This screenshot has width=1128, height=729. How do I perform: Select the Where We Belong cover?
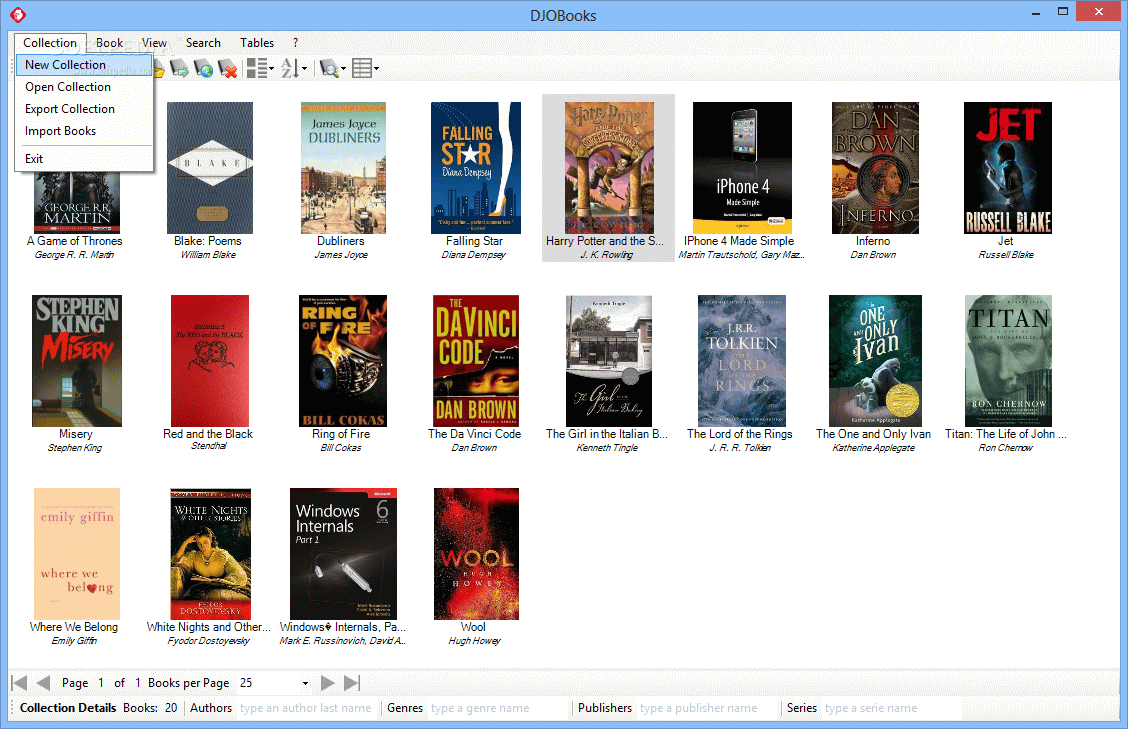click(x=77, y=553)
